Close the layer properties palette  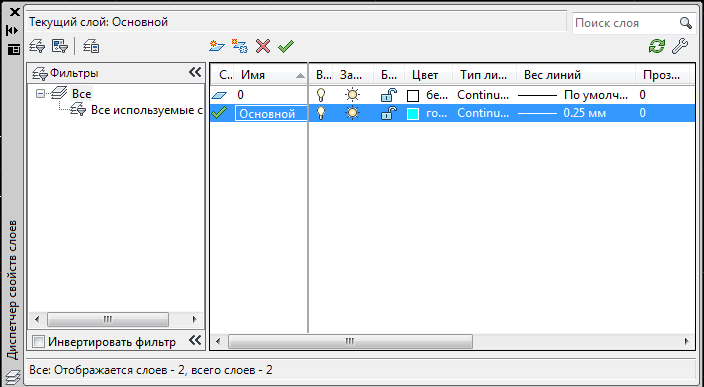[x=14, y=13]
